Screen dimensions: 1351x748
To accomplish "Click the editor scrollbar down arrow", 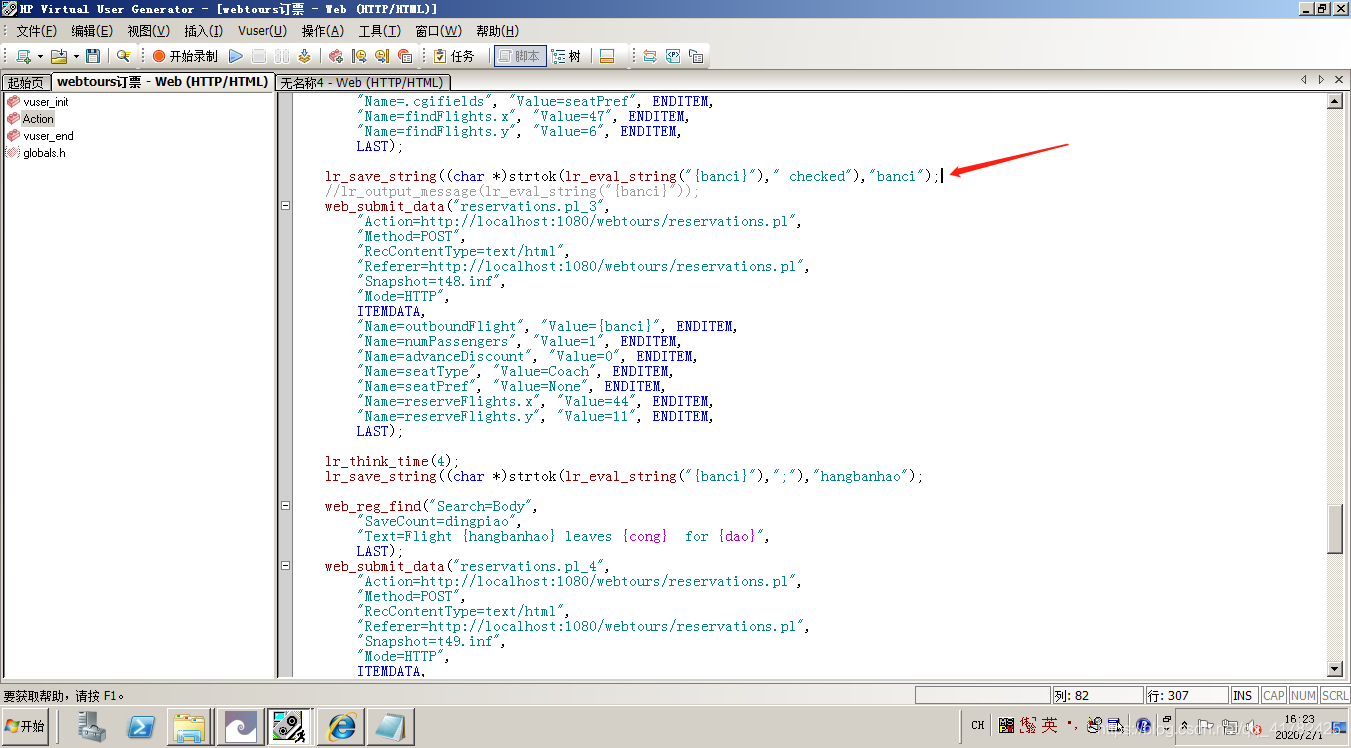I will tap(1334, 669).
